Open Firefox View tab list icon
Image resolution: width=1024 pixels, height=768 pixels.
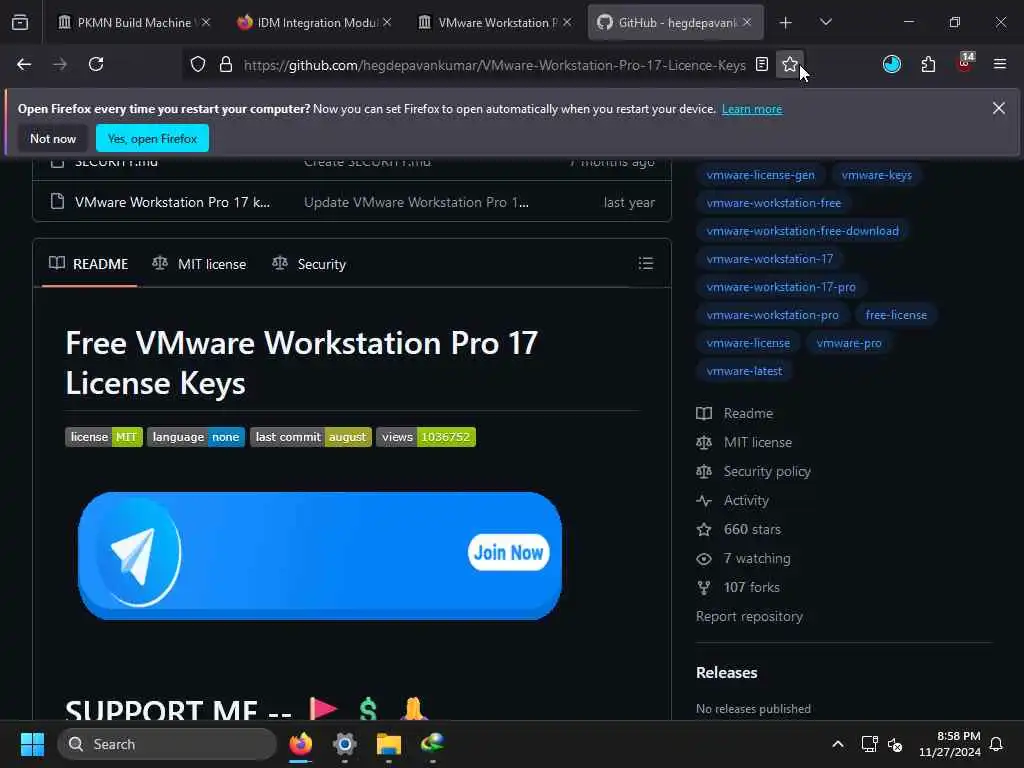(x=20, y=22)
